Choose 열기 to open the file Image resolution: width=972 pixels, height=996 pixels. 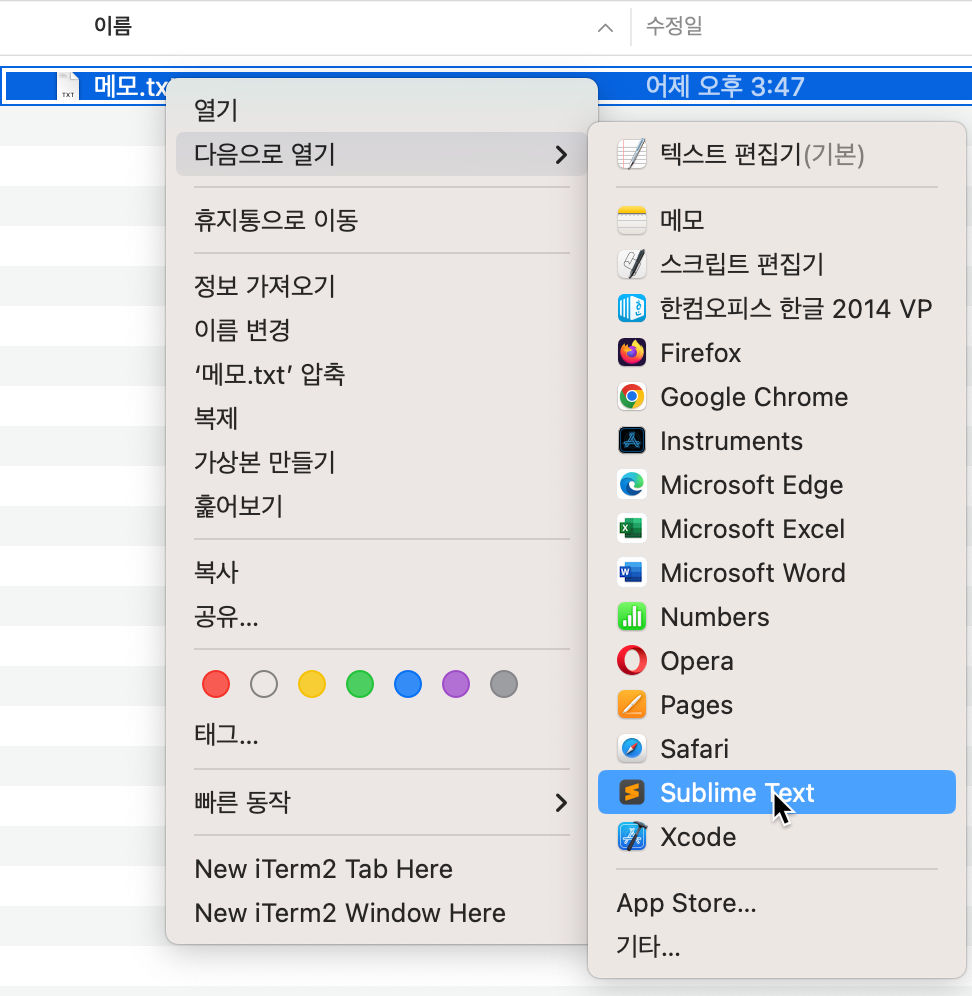[381, 111]
